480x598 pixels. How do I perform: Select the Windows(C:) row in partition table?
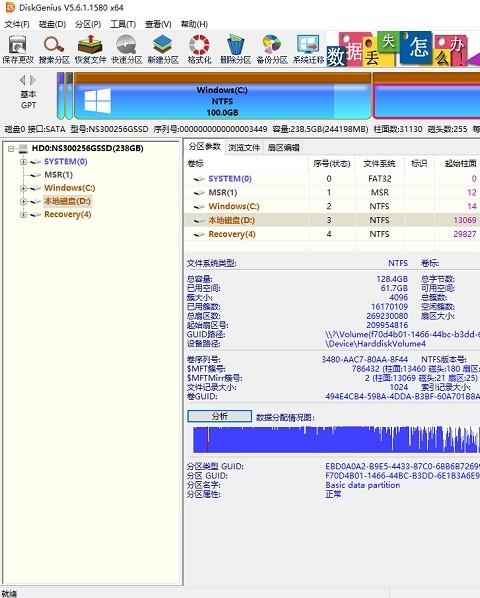[332, 206]
